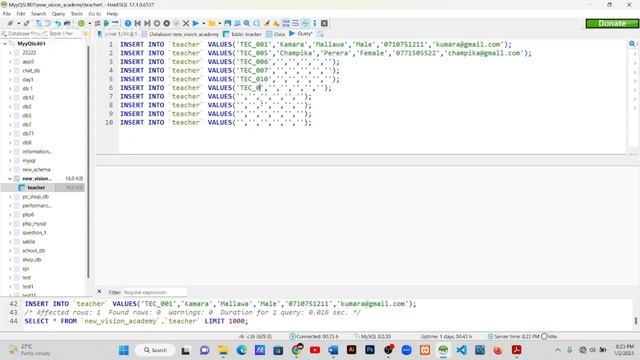The height and width of the screenshot is (360, 640).
Task: Open the Photoshop taskbar icon
Action: [x=370, y=350]
